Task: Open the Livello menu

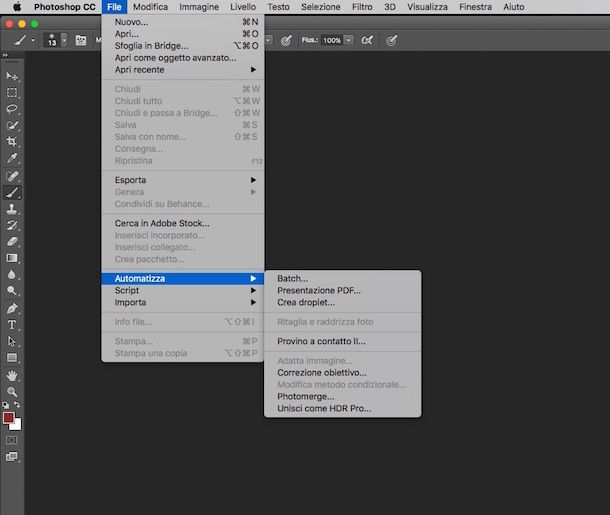Action: 243,7
